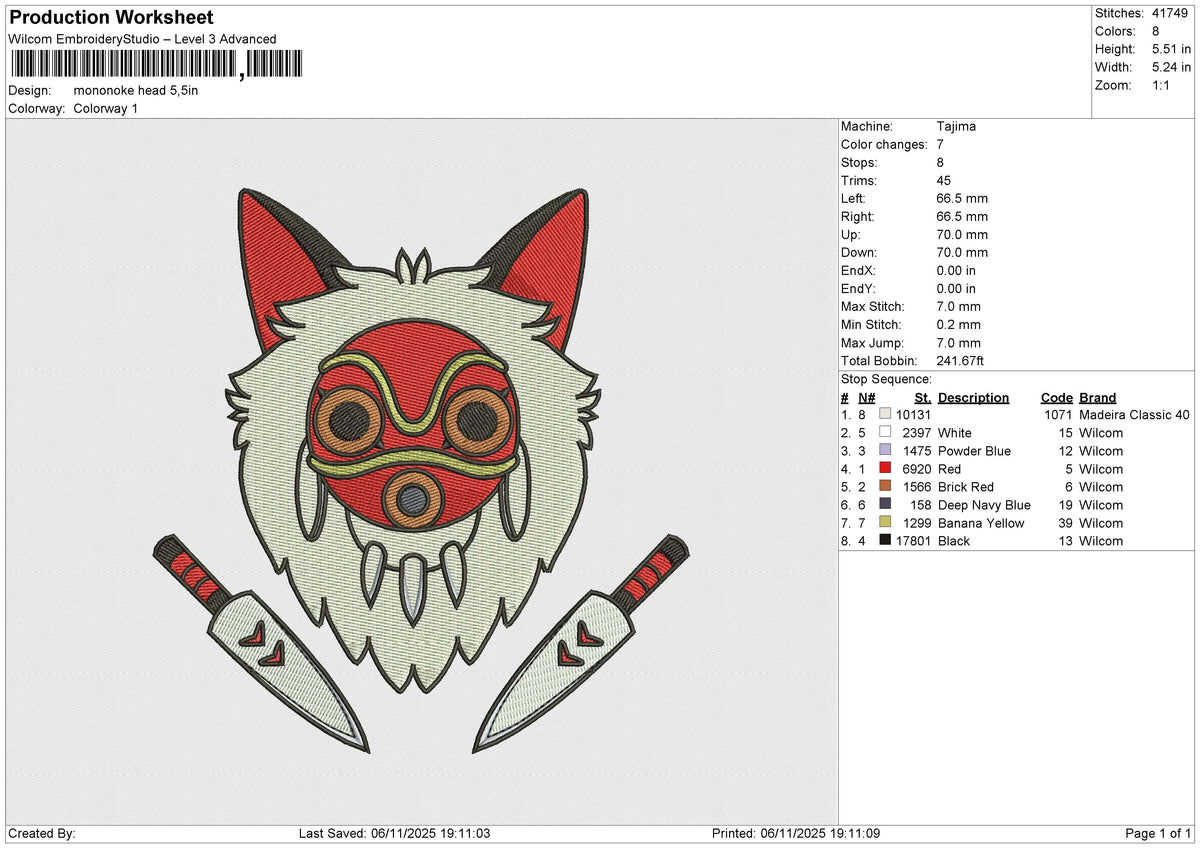
Task: Click the Down value 70.0 mm
Action: point(962,253)
